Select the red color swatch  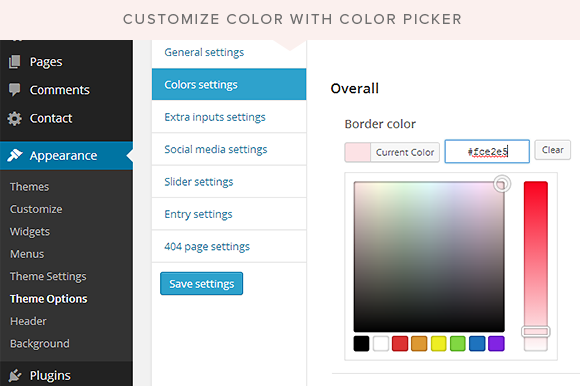coord(400,343)
